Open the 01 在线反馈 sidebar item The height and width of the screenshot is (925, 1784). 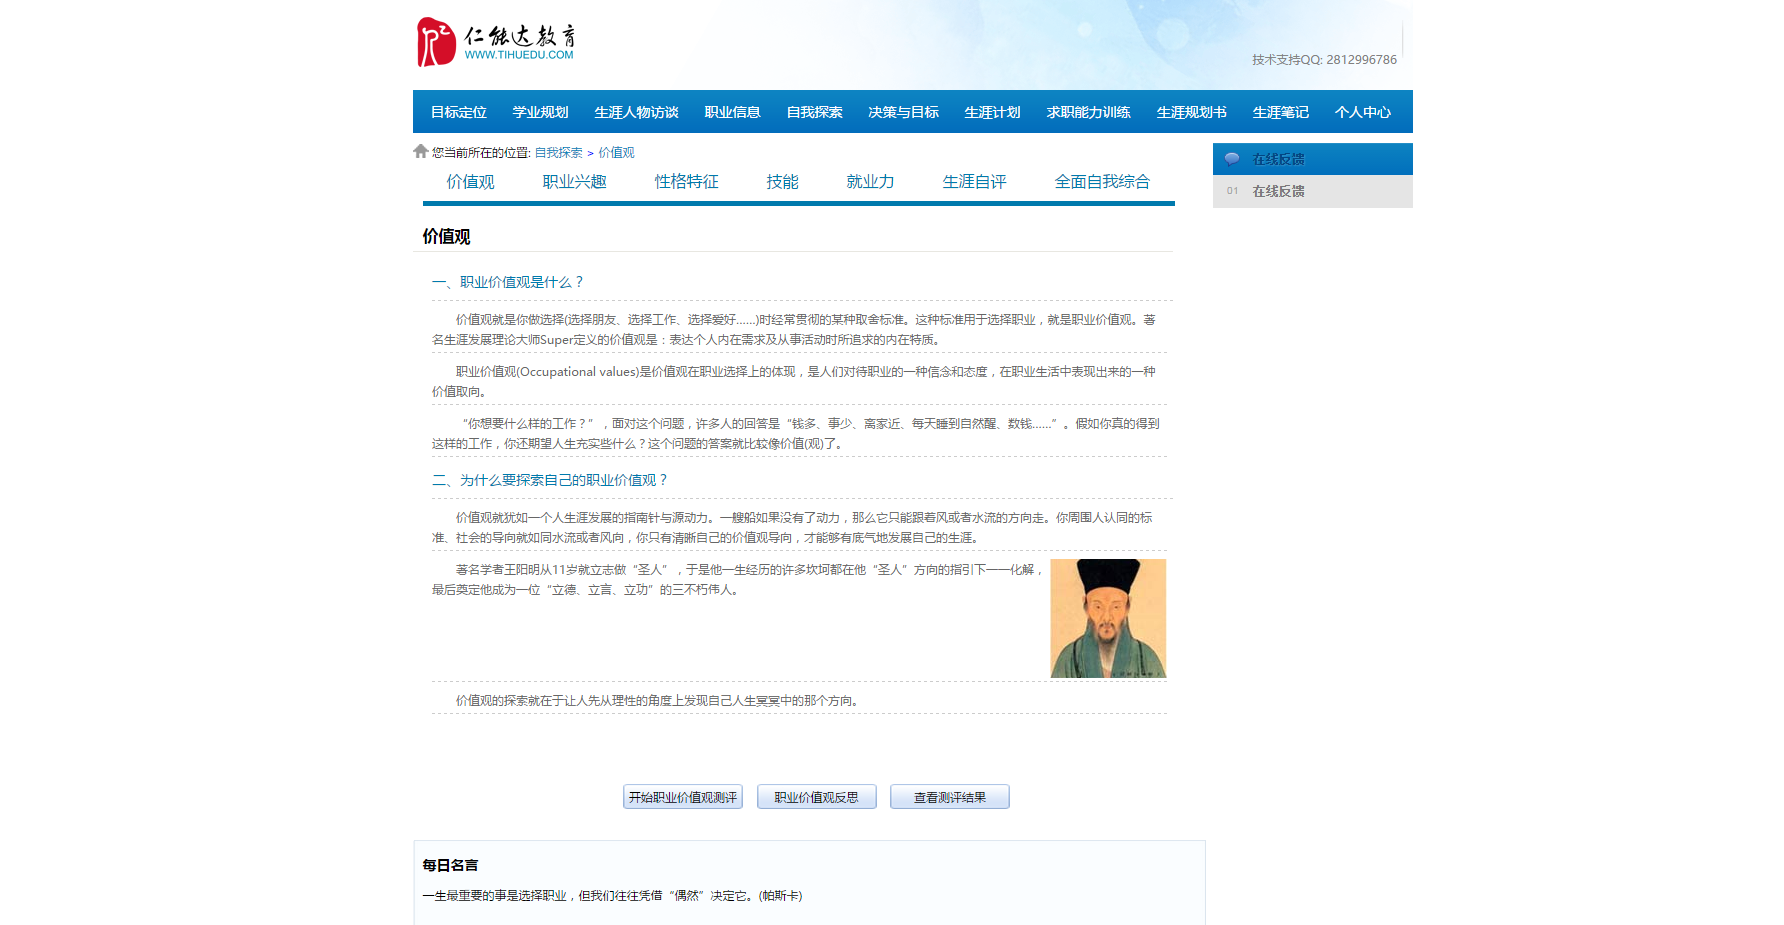point(1313,191)
